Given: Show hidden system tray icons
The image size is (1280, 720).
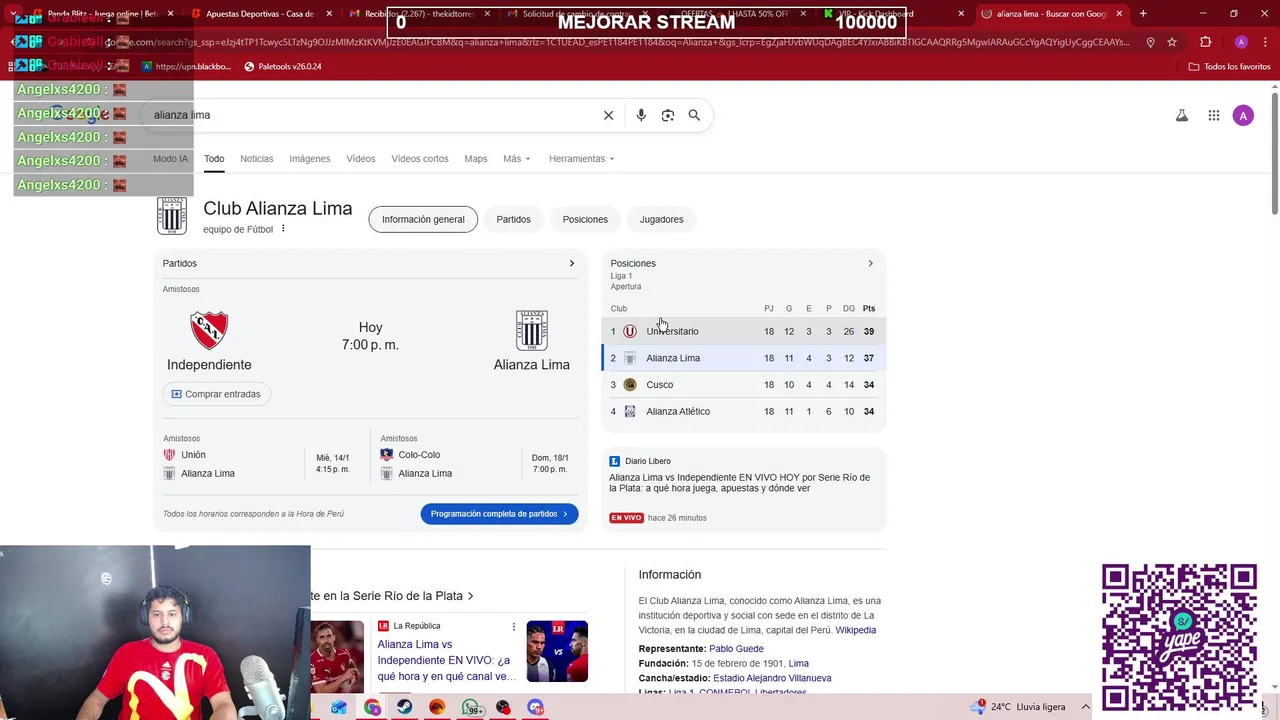Looking at the screenshot, I should (1085, 707).
